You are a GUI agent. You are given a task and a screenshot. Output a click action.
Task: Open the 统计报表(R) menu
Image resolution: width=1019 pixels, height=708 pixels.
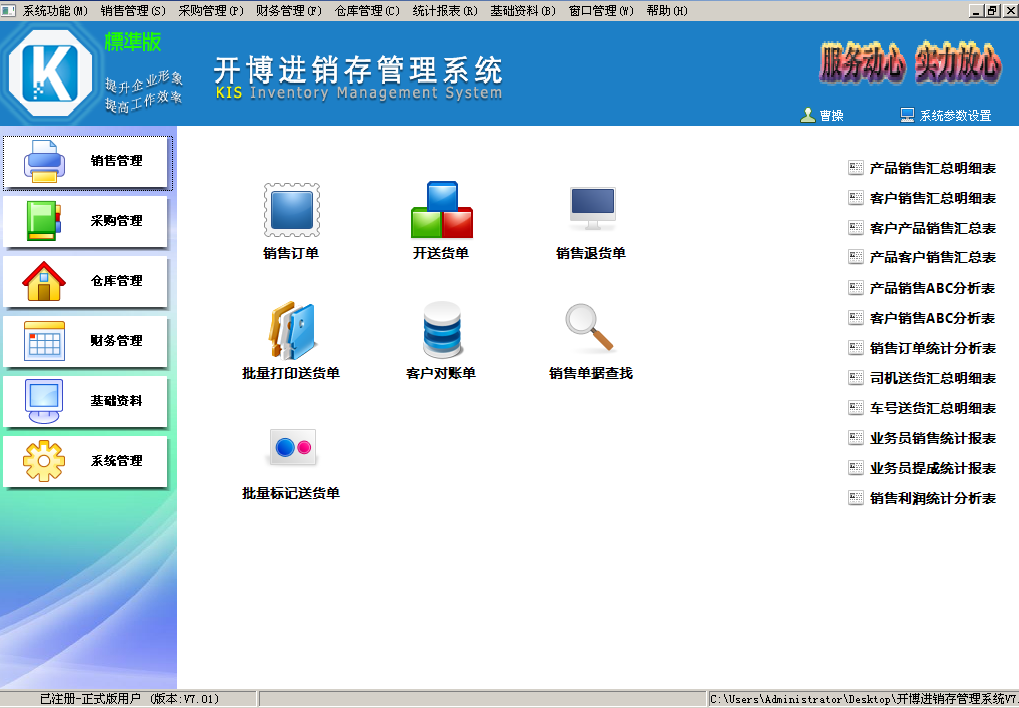[445, 11]
